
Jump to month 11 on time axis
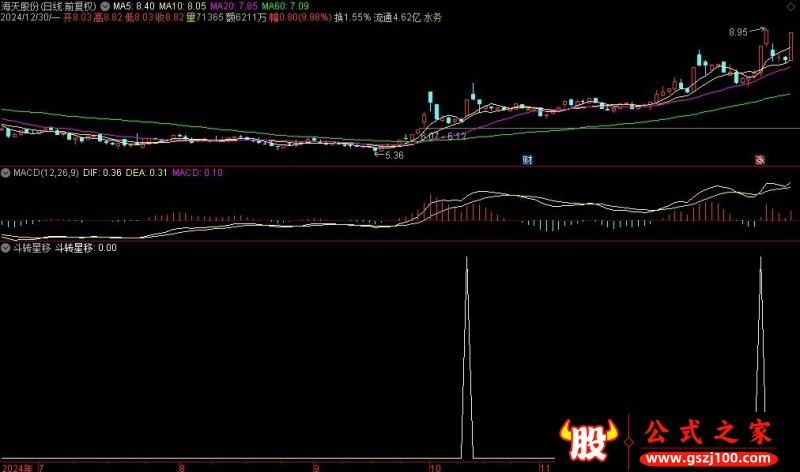(x=545, y=467)
